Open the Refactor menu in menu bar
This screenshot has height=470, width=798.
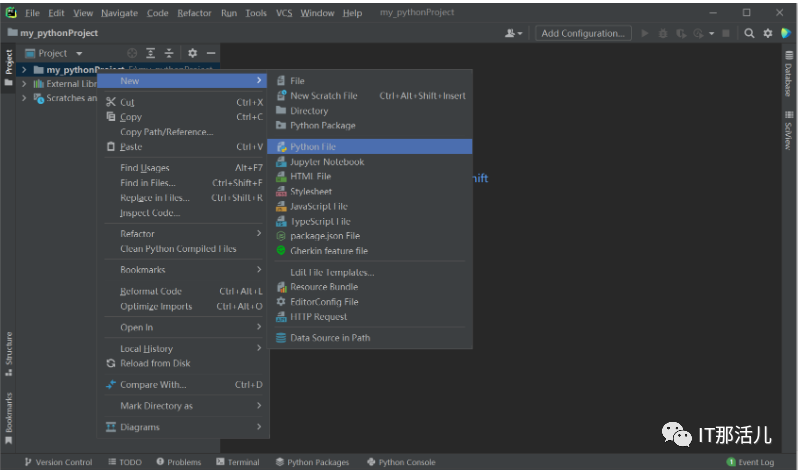tap(194, 13)
